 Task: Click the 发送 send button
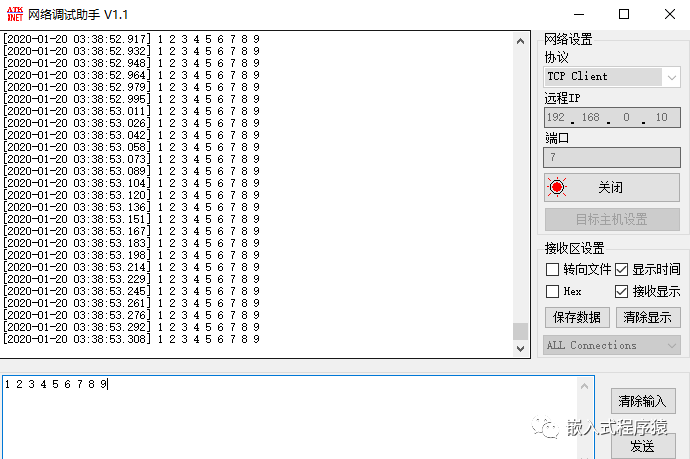tap(643, 446)
